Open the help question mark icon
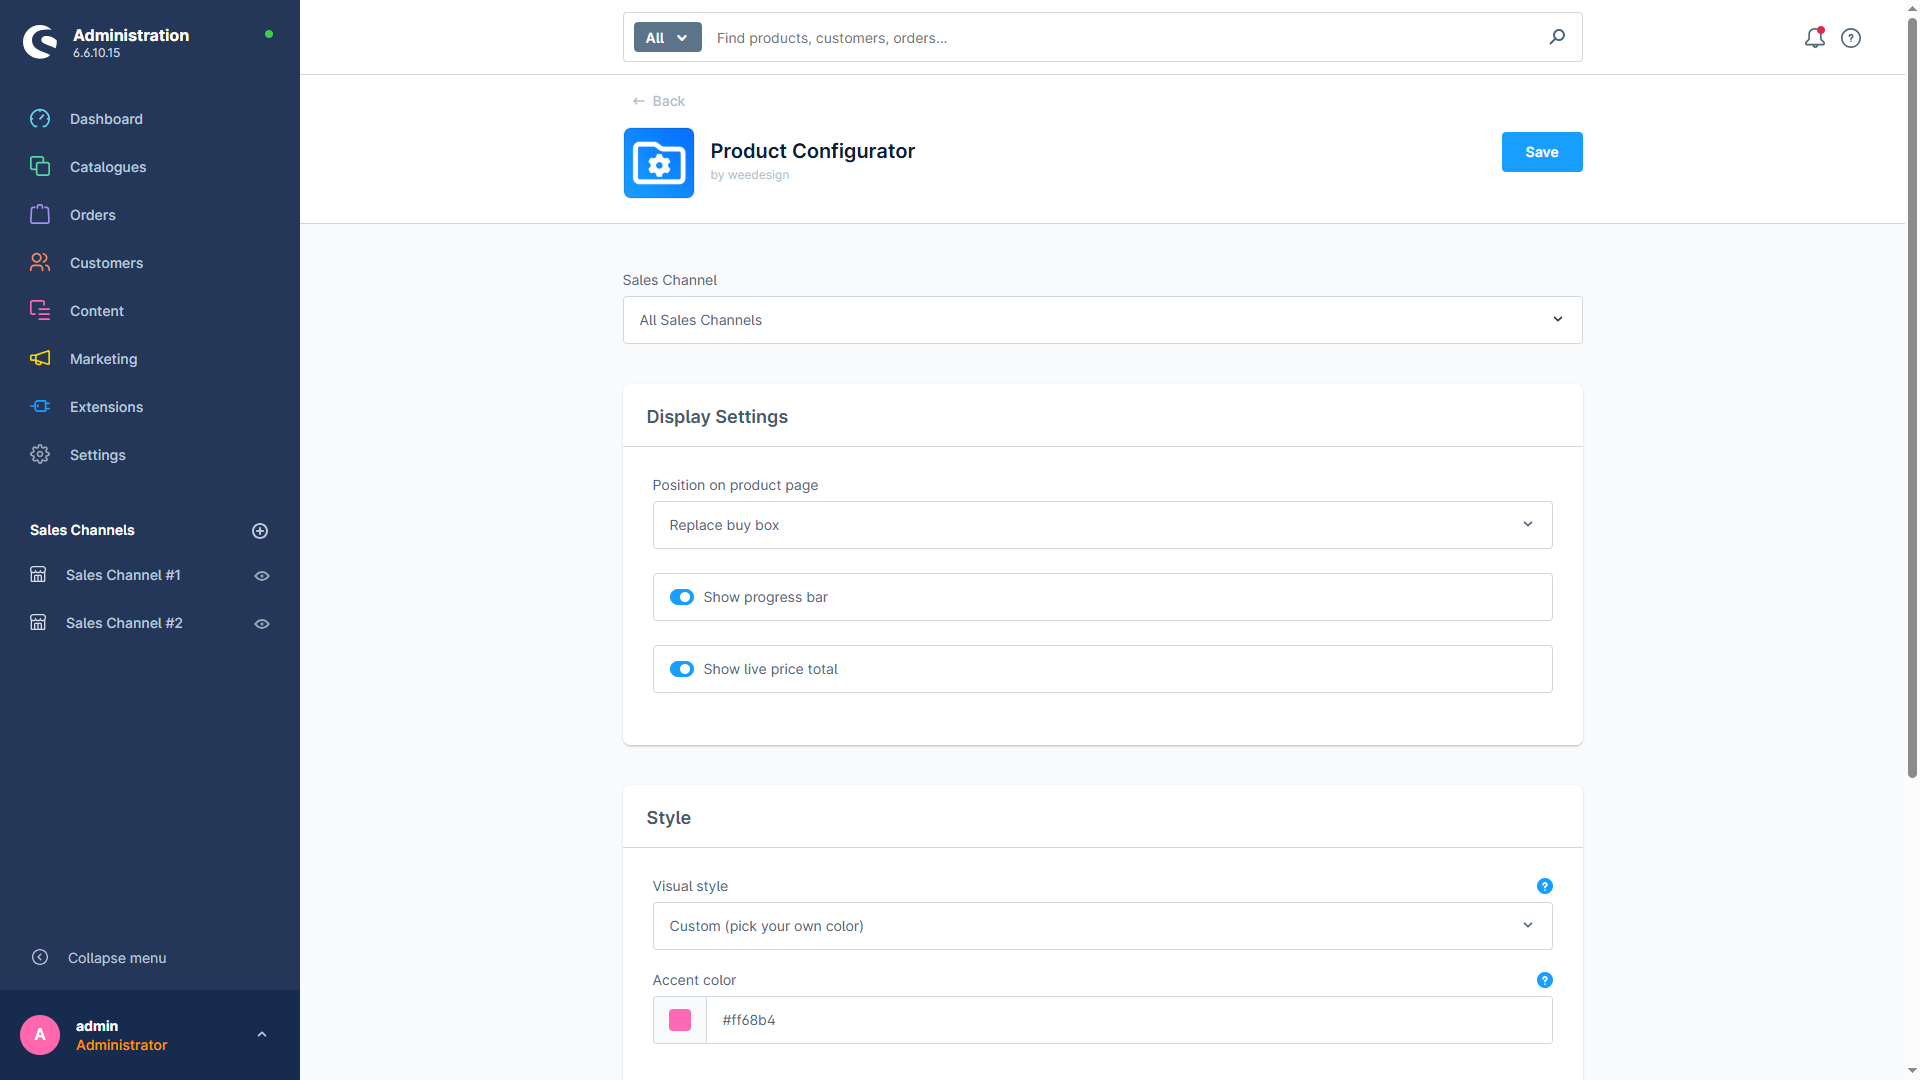1920x1080 pixels. click(1851, 38)
